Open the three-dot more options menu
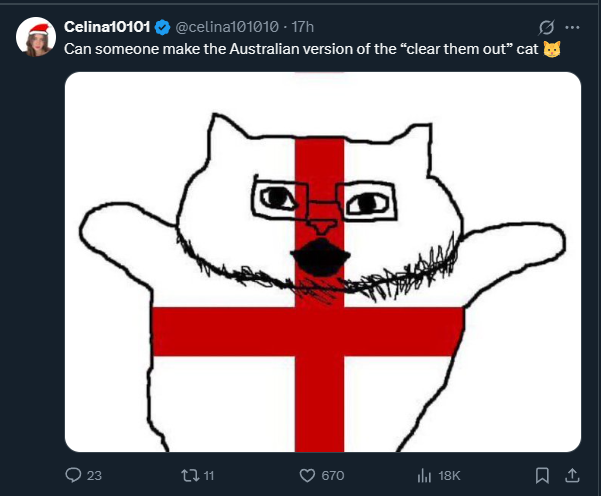 click(x=572, y=28)
